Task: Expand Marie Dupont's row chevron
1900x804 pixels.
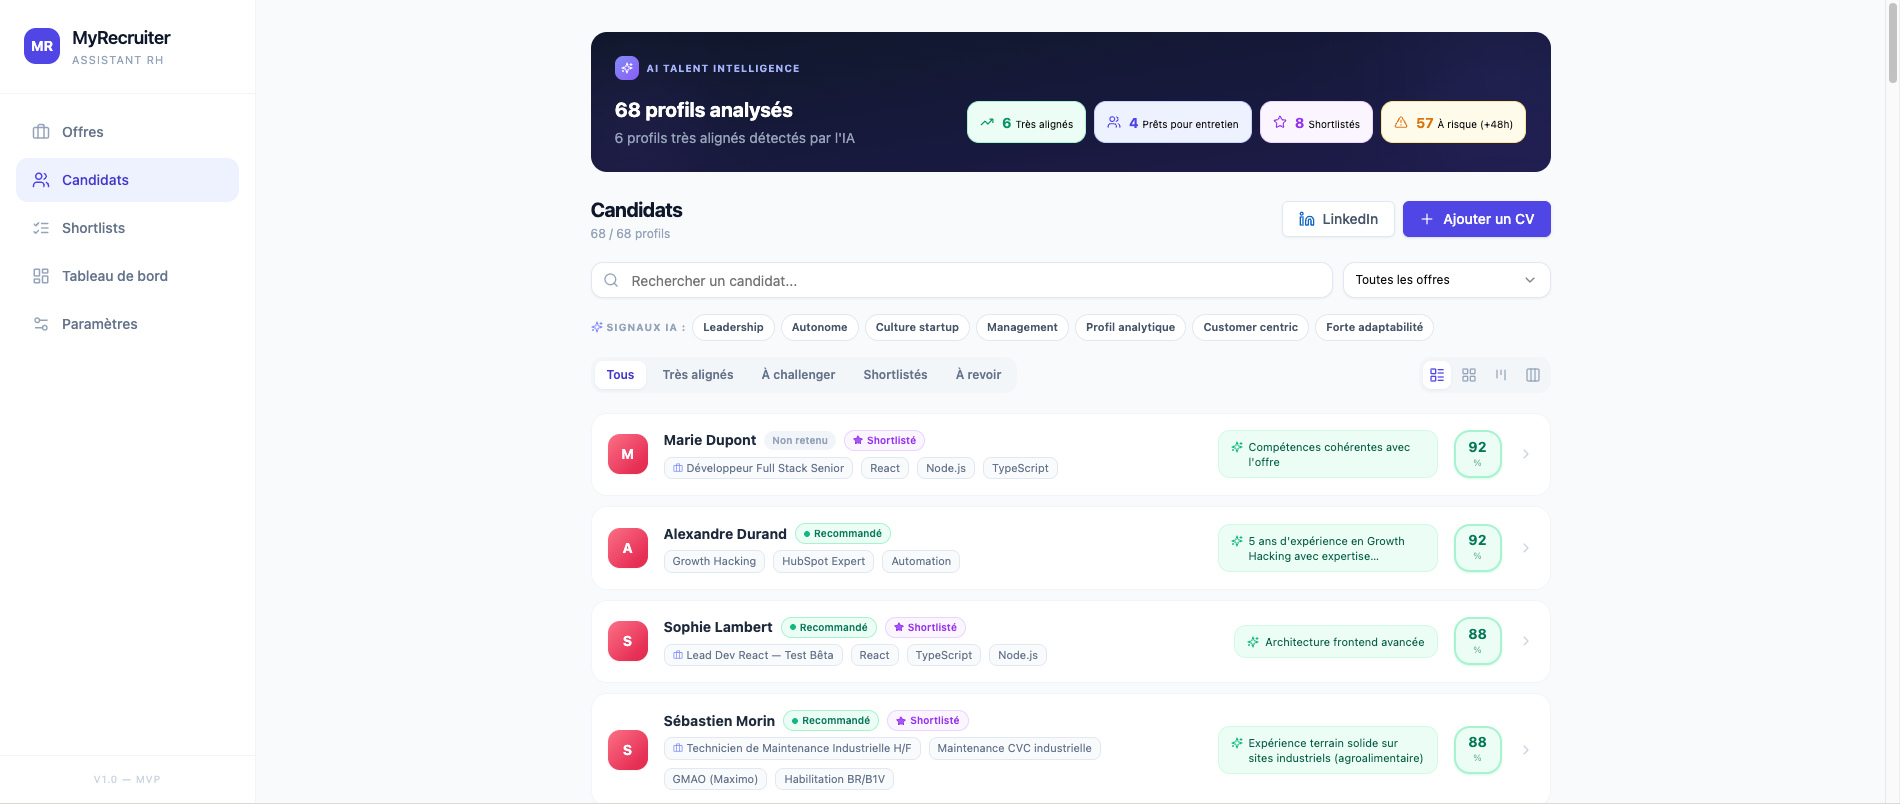Action: tap(1526, 454)
